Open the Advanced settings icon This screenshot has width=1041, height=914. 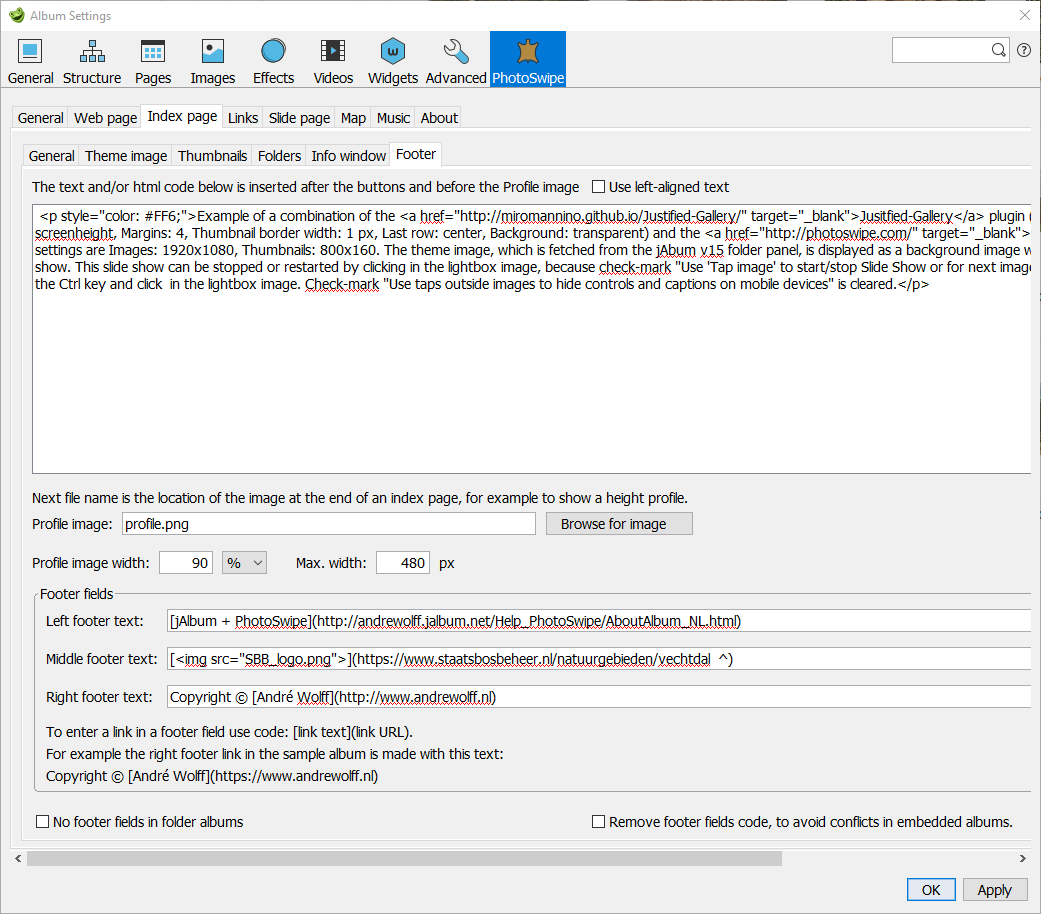455,58
